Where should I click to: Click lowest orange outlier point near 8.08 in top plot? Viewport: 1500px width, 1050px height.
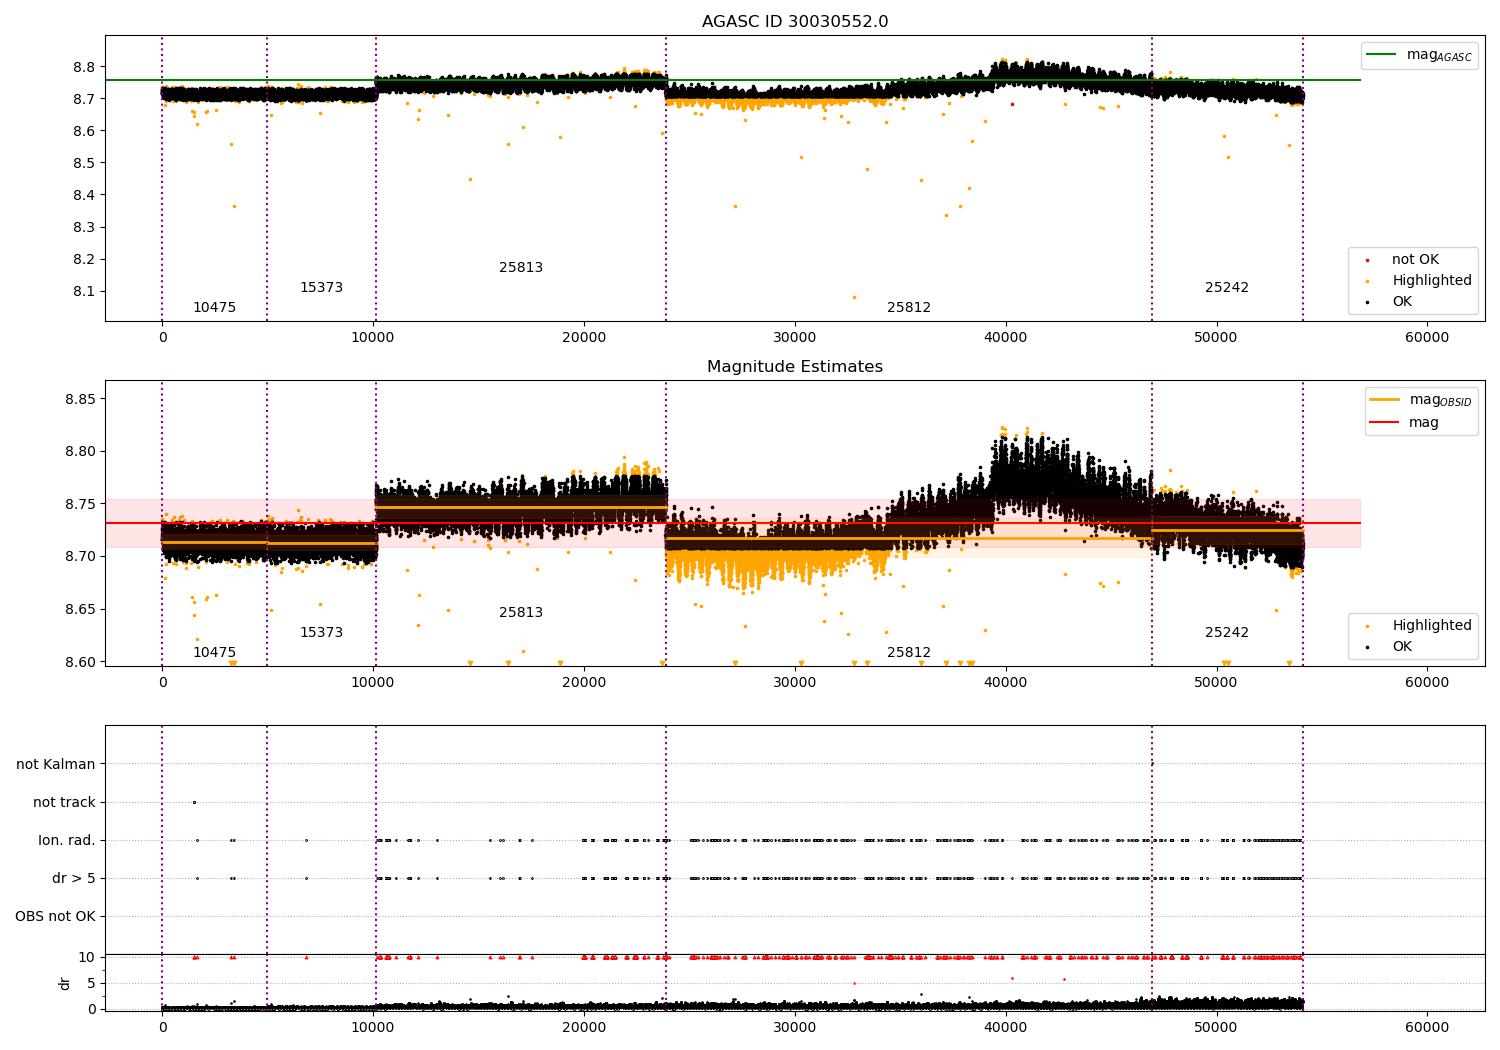point(854,297)
